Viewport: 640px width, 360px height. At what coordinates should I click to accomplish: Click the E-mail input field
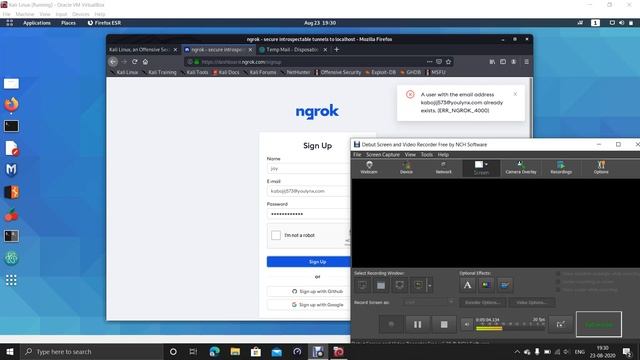pos(309,191)
